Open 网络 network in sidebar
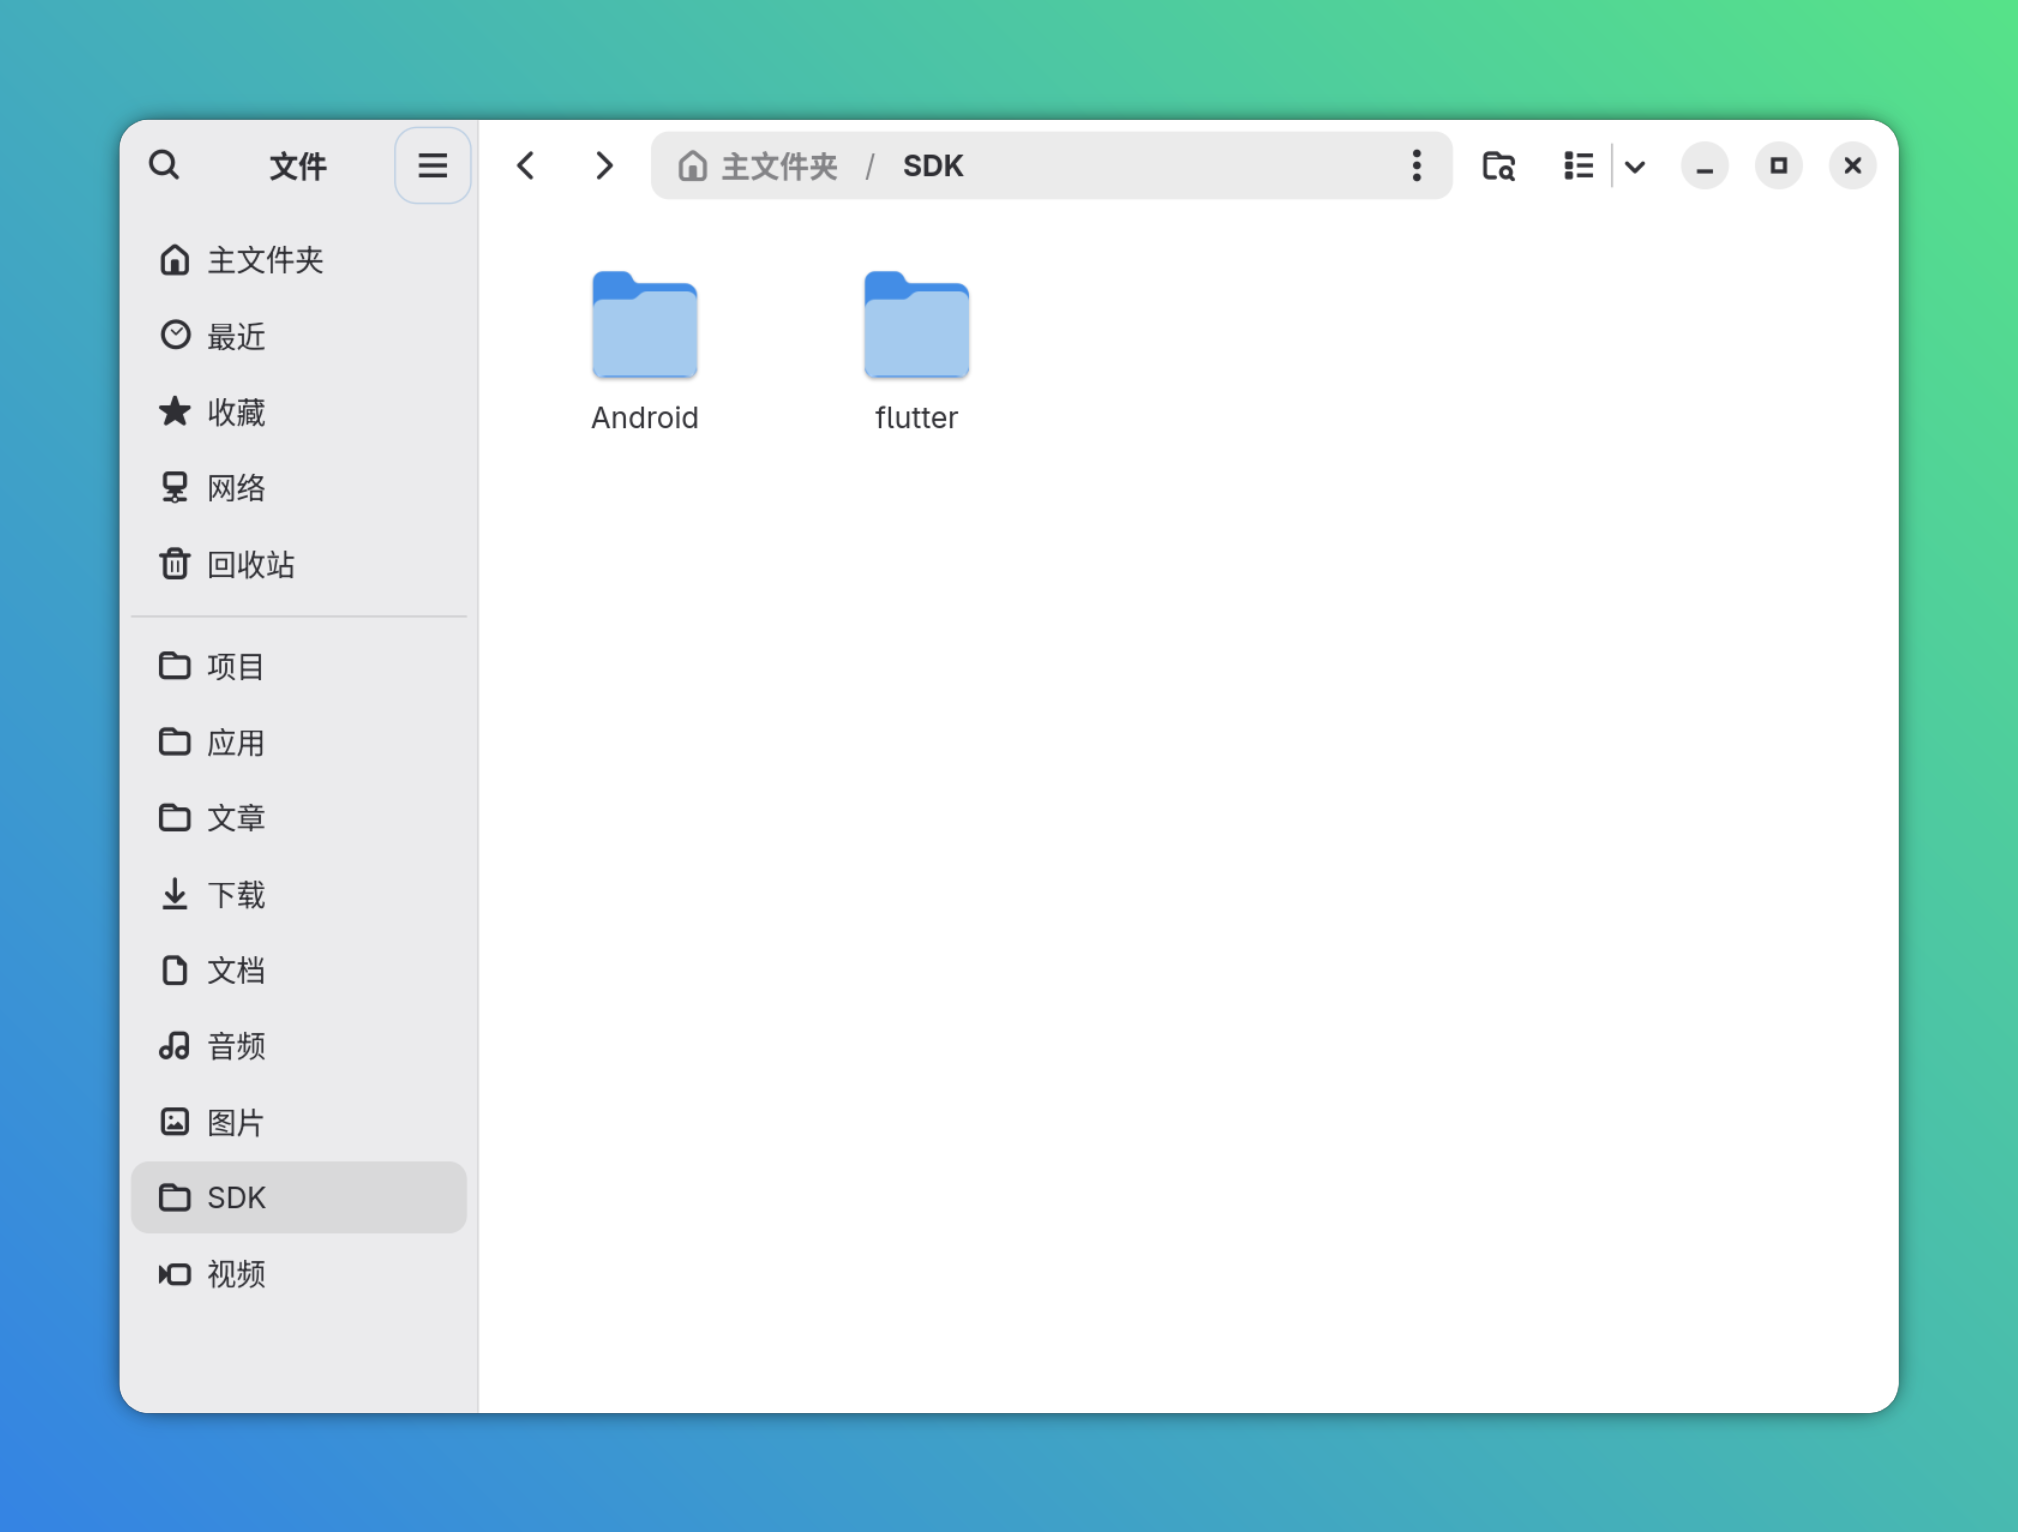Screen dimensions: 2018x1532 coord(299,488)
